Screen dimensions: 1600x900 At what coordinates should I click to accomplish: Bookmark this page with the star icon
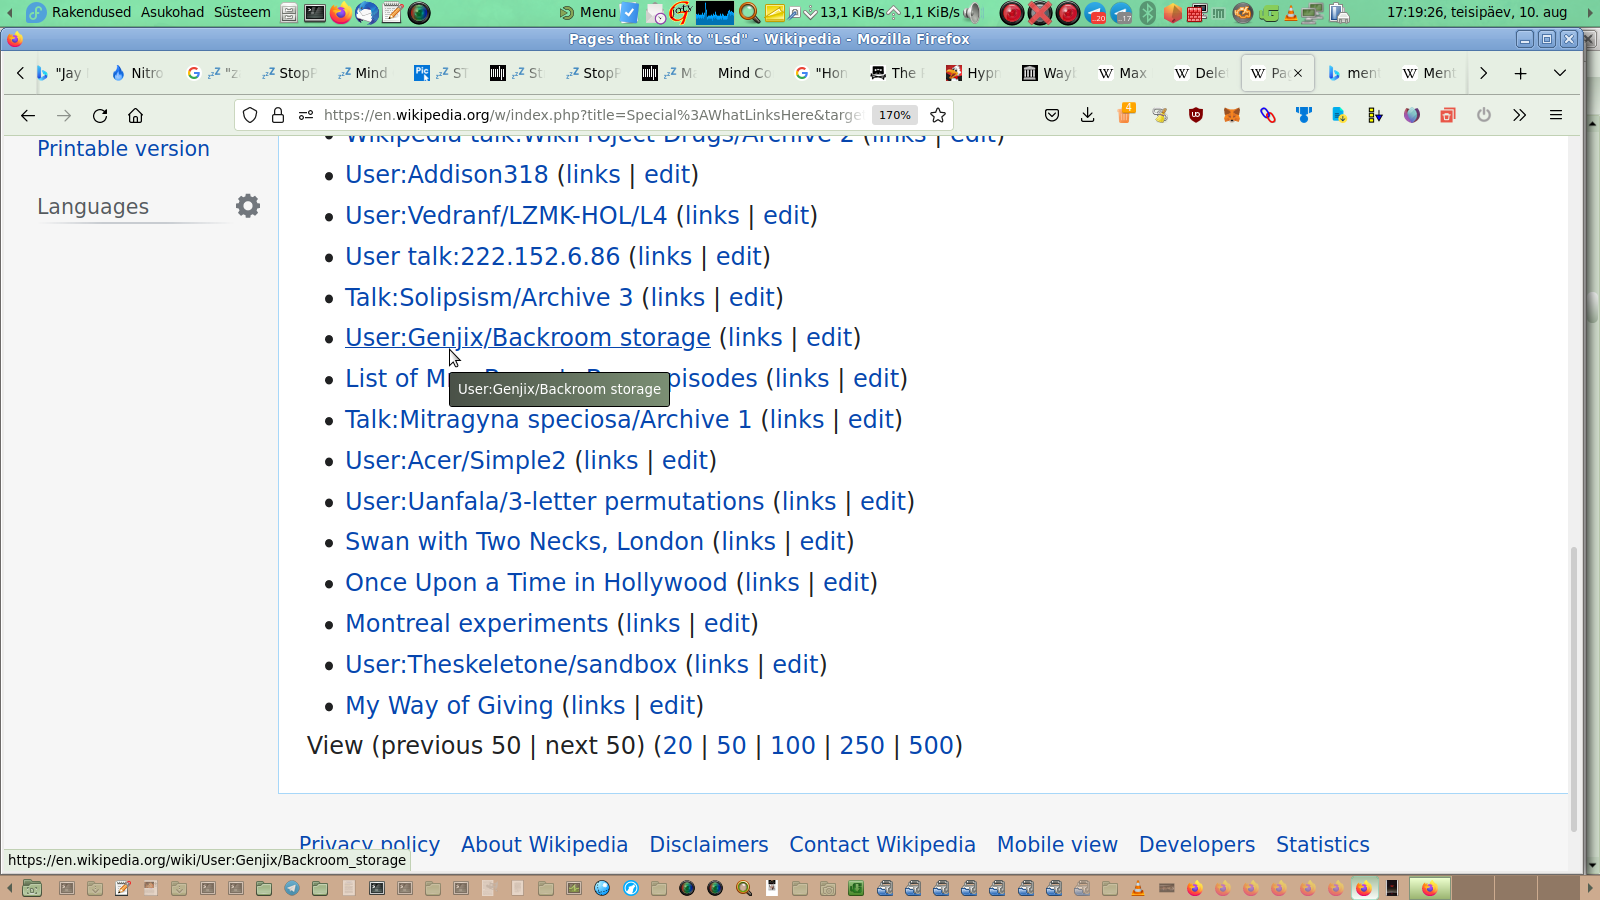tap(938, 115)
